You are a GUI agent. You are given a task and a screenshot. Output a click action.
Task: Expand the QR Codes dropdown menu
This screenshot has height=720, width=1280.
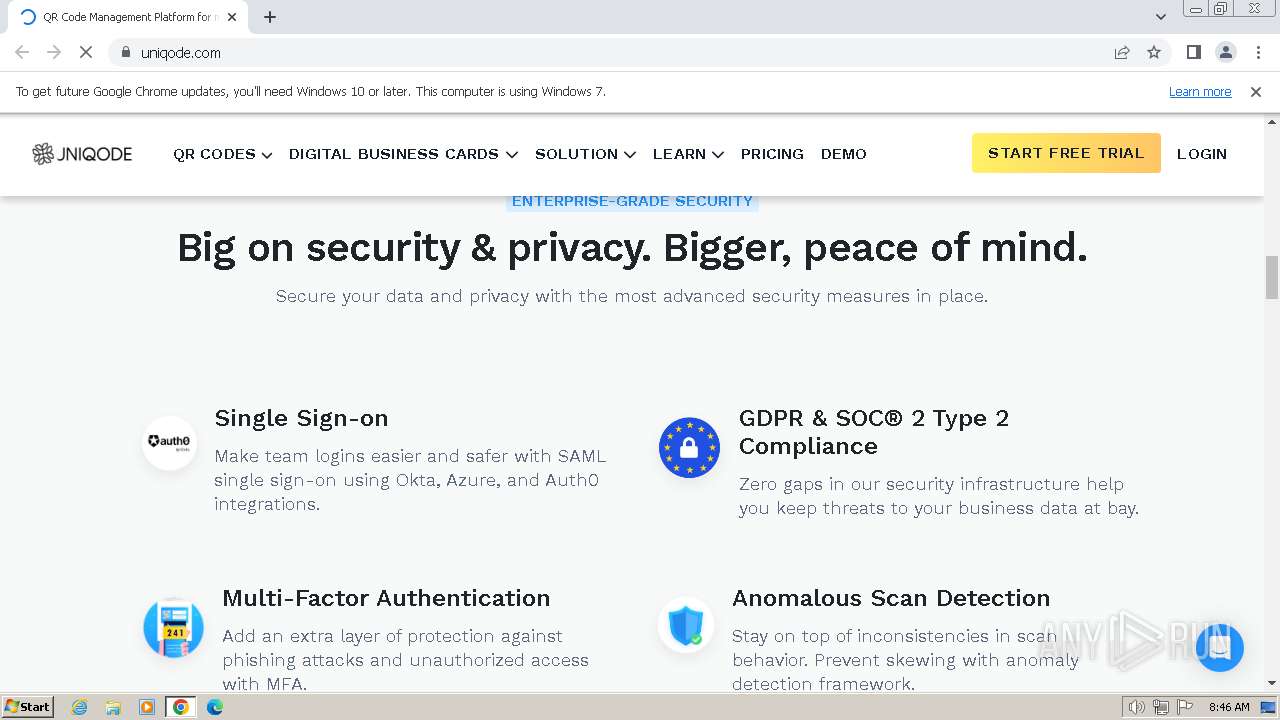[x=222, y=154]
